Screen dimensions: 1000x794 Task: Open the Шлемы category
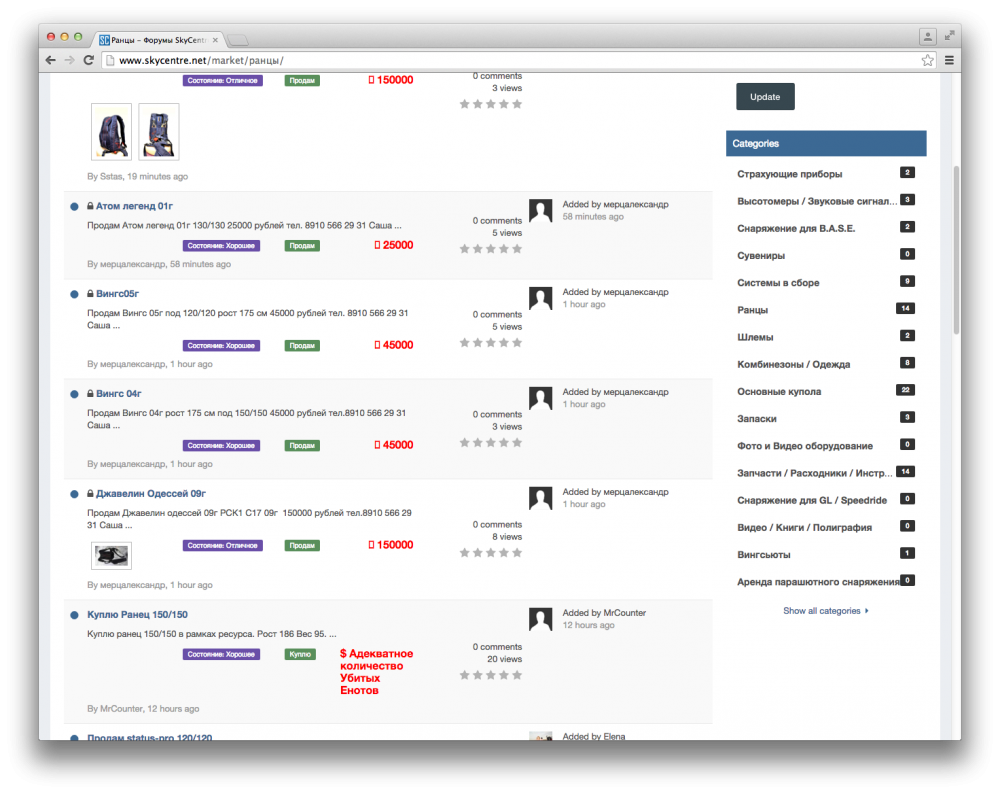click(x=755, y=337)
